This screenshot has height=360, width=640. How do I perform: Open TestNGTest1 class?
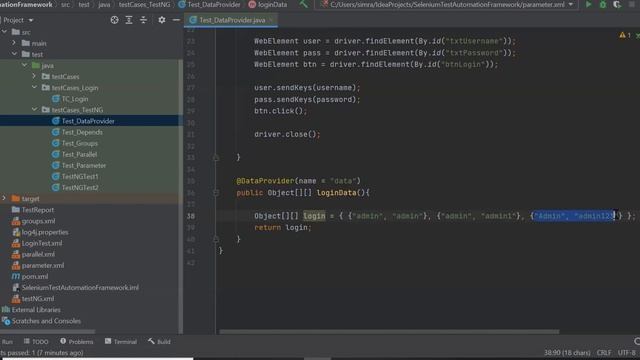(80, 176)
